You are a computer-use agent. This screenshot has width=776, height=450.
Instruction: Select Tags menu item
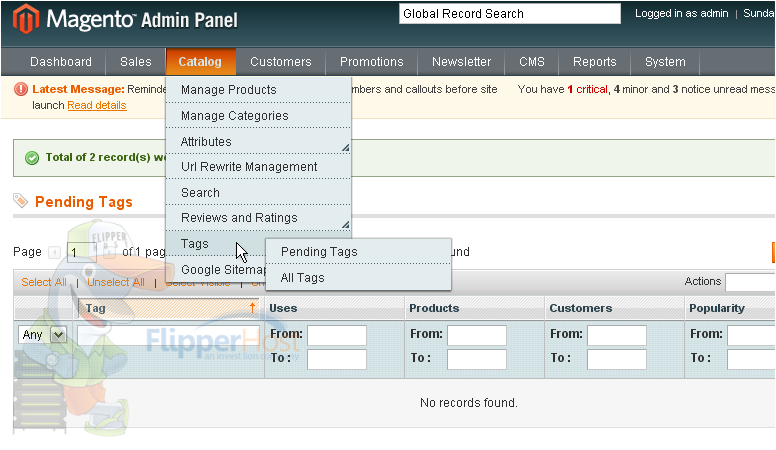(216, 244)
